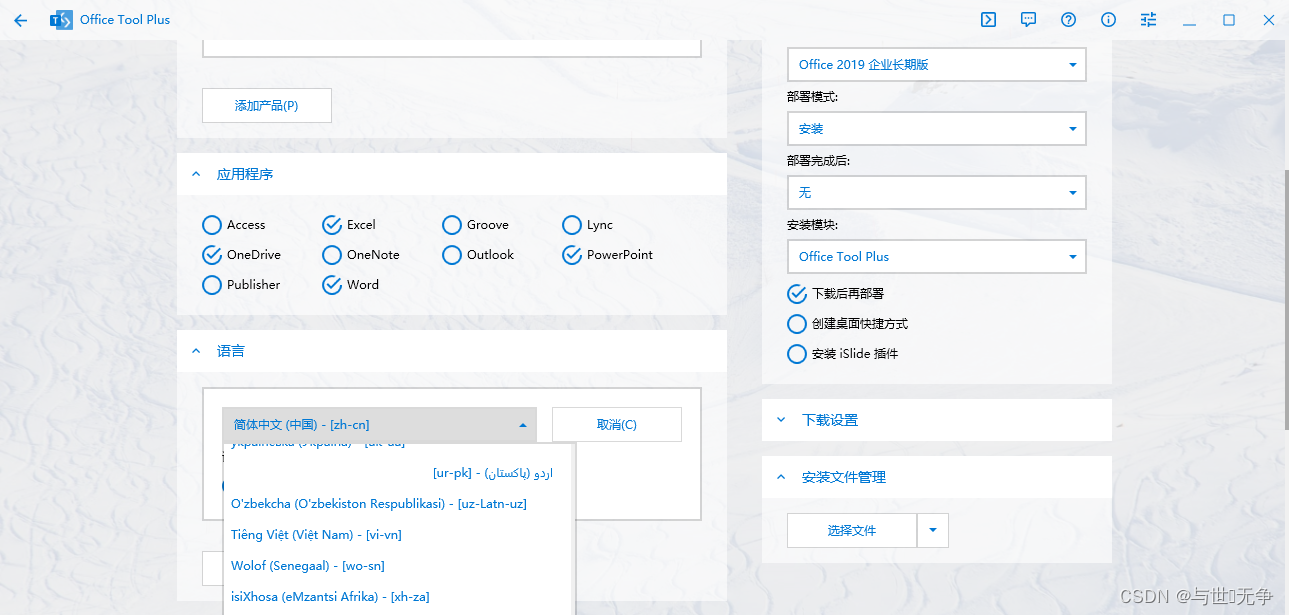The image size is (1289, 615).
Task: Open the command console icon
Action: (x=988, y=19)
